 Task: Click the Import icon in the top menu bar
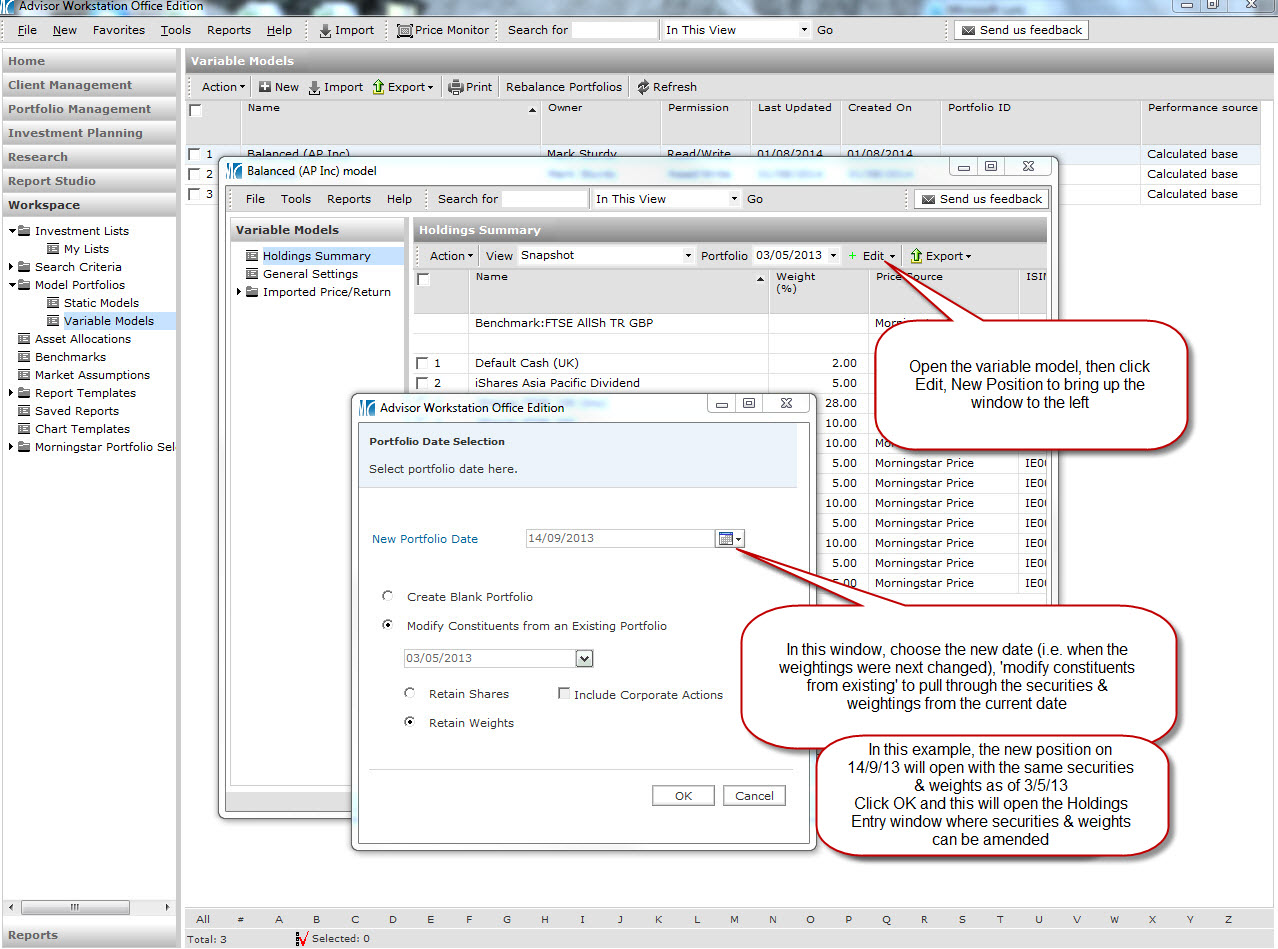pyautogui.click(x=325, y=30)
